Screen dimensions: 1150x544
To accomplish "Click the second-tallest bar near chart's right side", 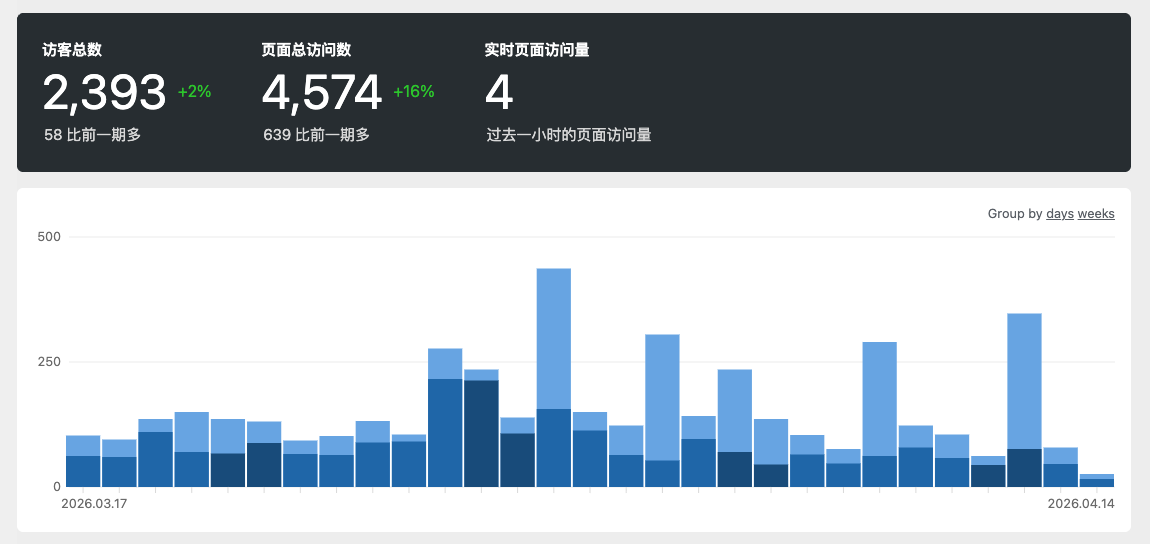I will tap(1024, 400).
